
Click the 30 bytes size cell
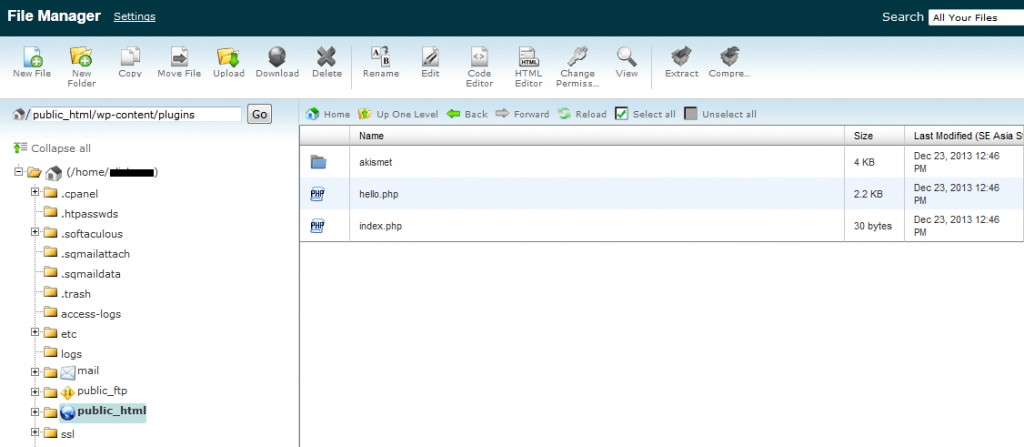tap(872, 226)
